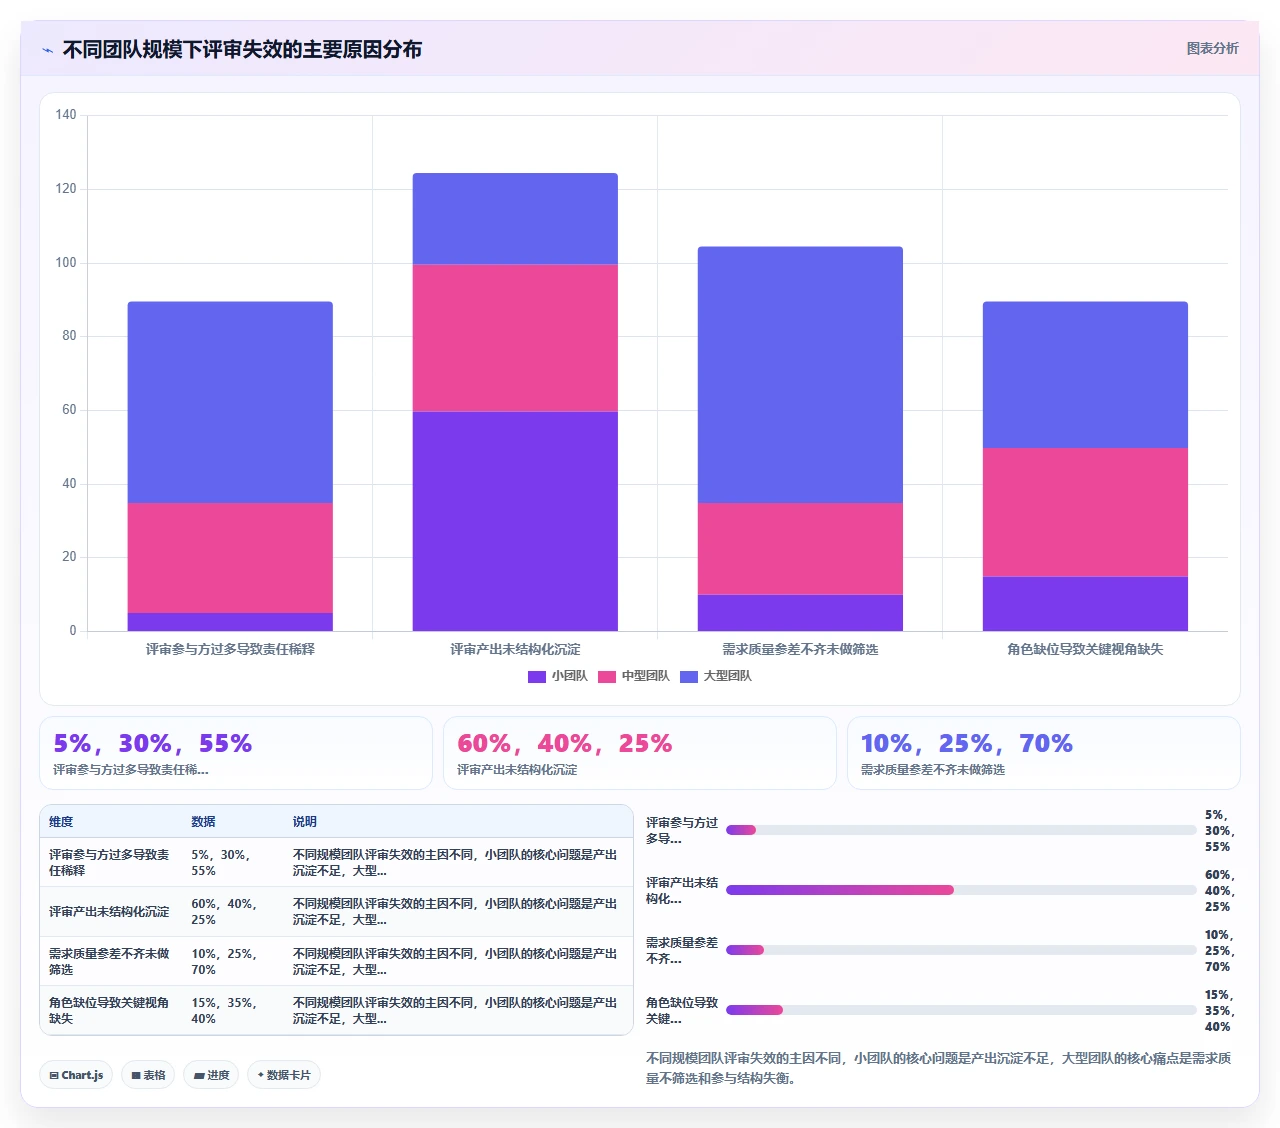1280x1128 pixels.
Task: Toggle the 小团队 legend color box
Action: click(537, 677)
